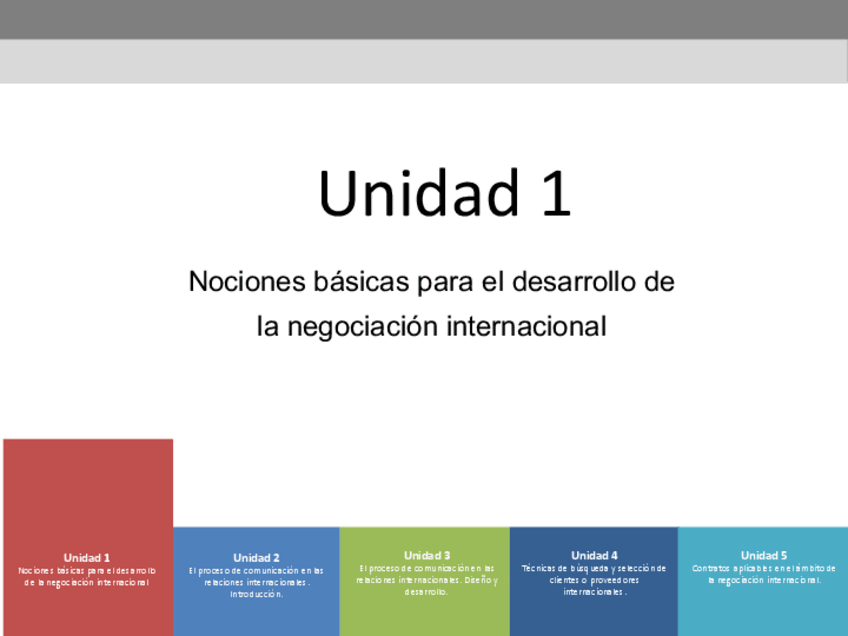Click the Nociones básicas subtitle text
The height and width of the screenshot is (636, 848).
[x=433, y=281]
